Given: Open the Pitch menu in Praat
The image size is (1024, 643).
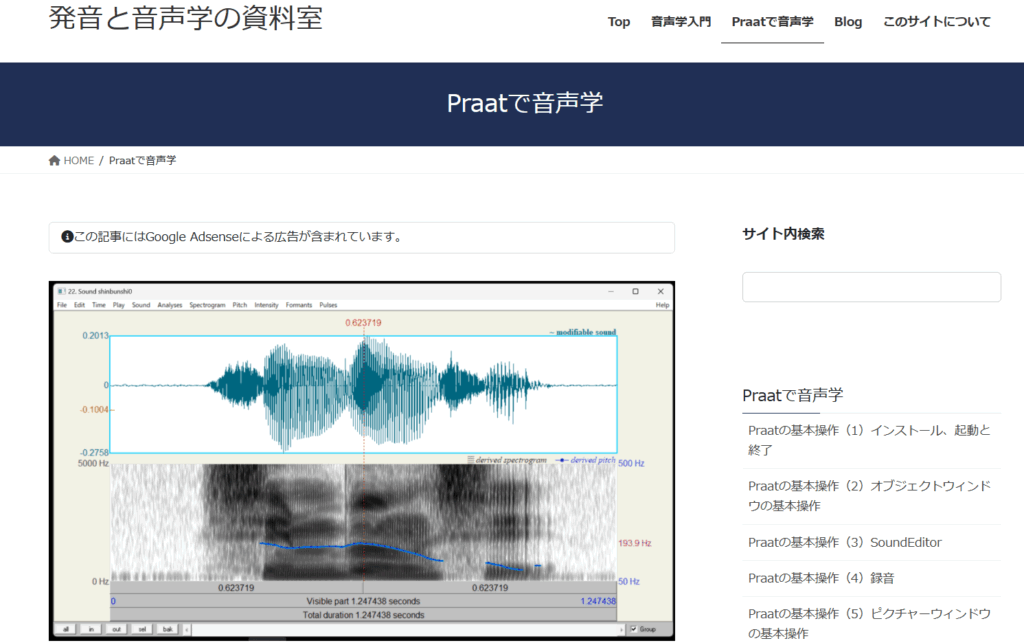Looking at the screenshot, I should pyautogui.click(x=240, y=305).
